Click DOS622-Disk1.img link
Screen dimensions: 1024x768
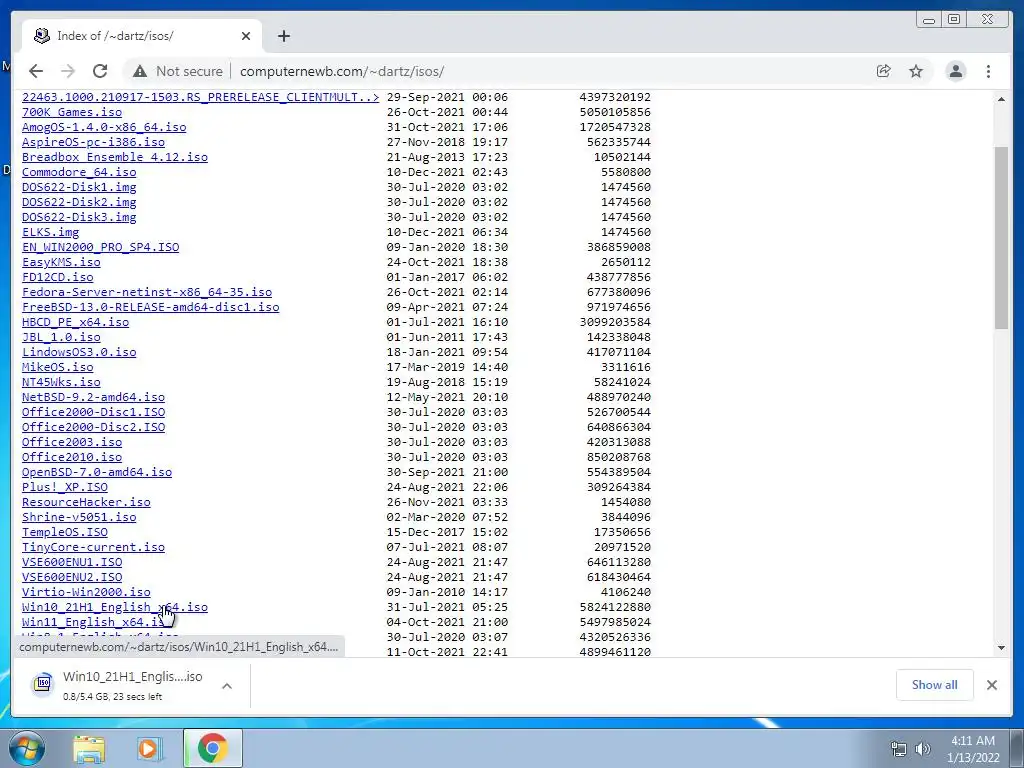click(79, 187)
